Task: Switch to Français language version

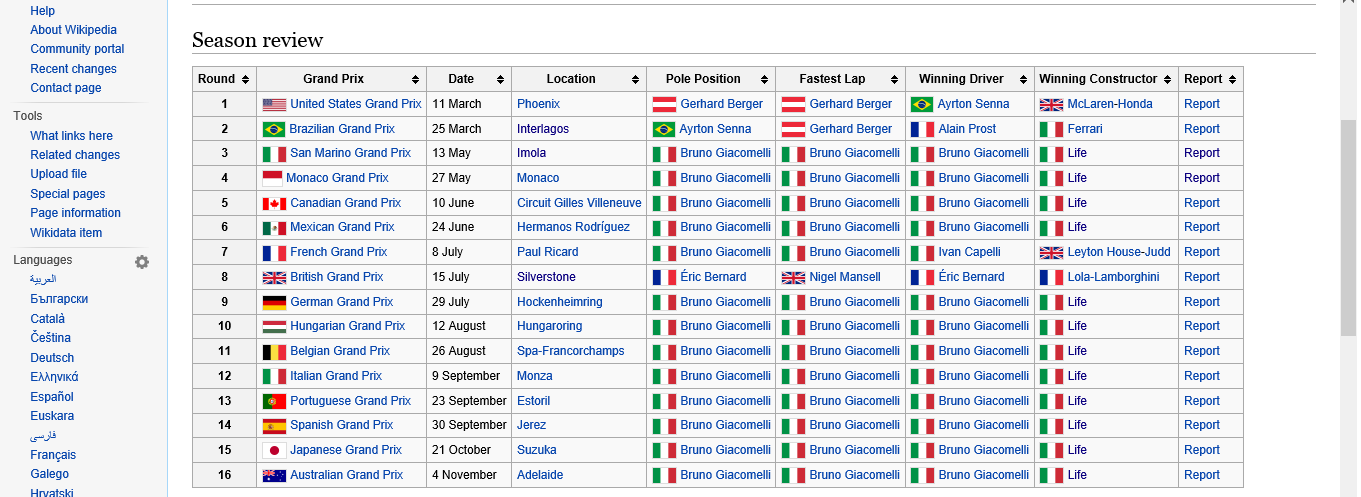Action: click(53, 455)
